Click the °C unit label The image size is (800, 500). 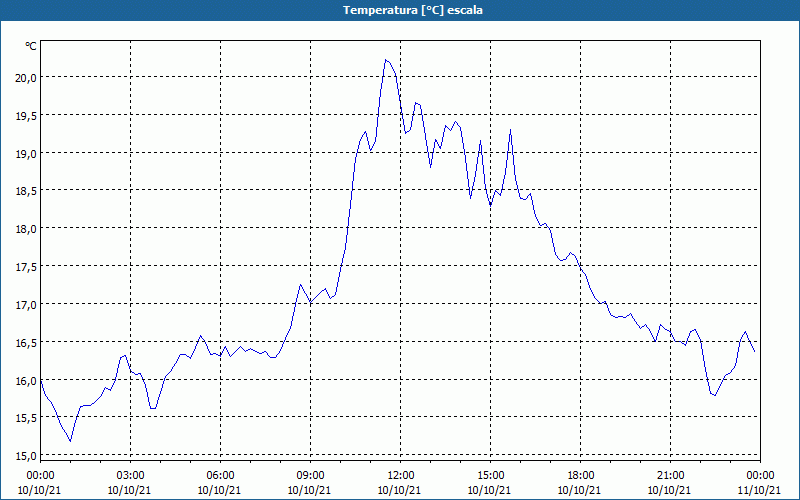(x=31, y=46)
